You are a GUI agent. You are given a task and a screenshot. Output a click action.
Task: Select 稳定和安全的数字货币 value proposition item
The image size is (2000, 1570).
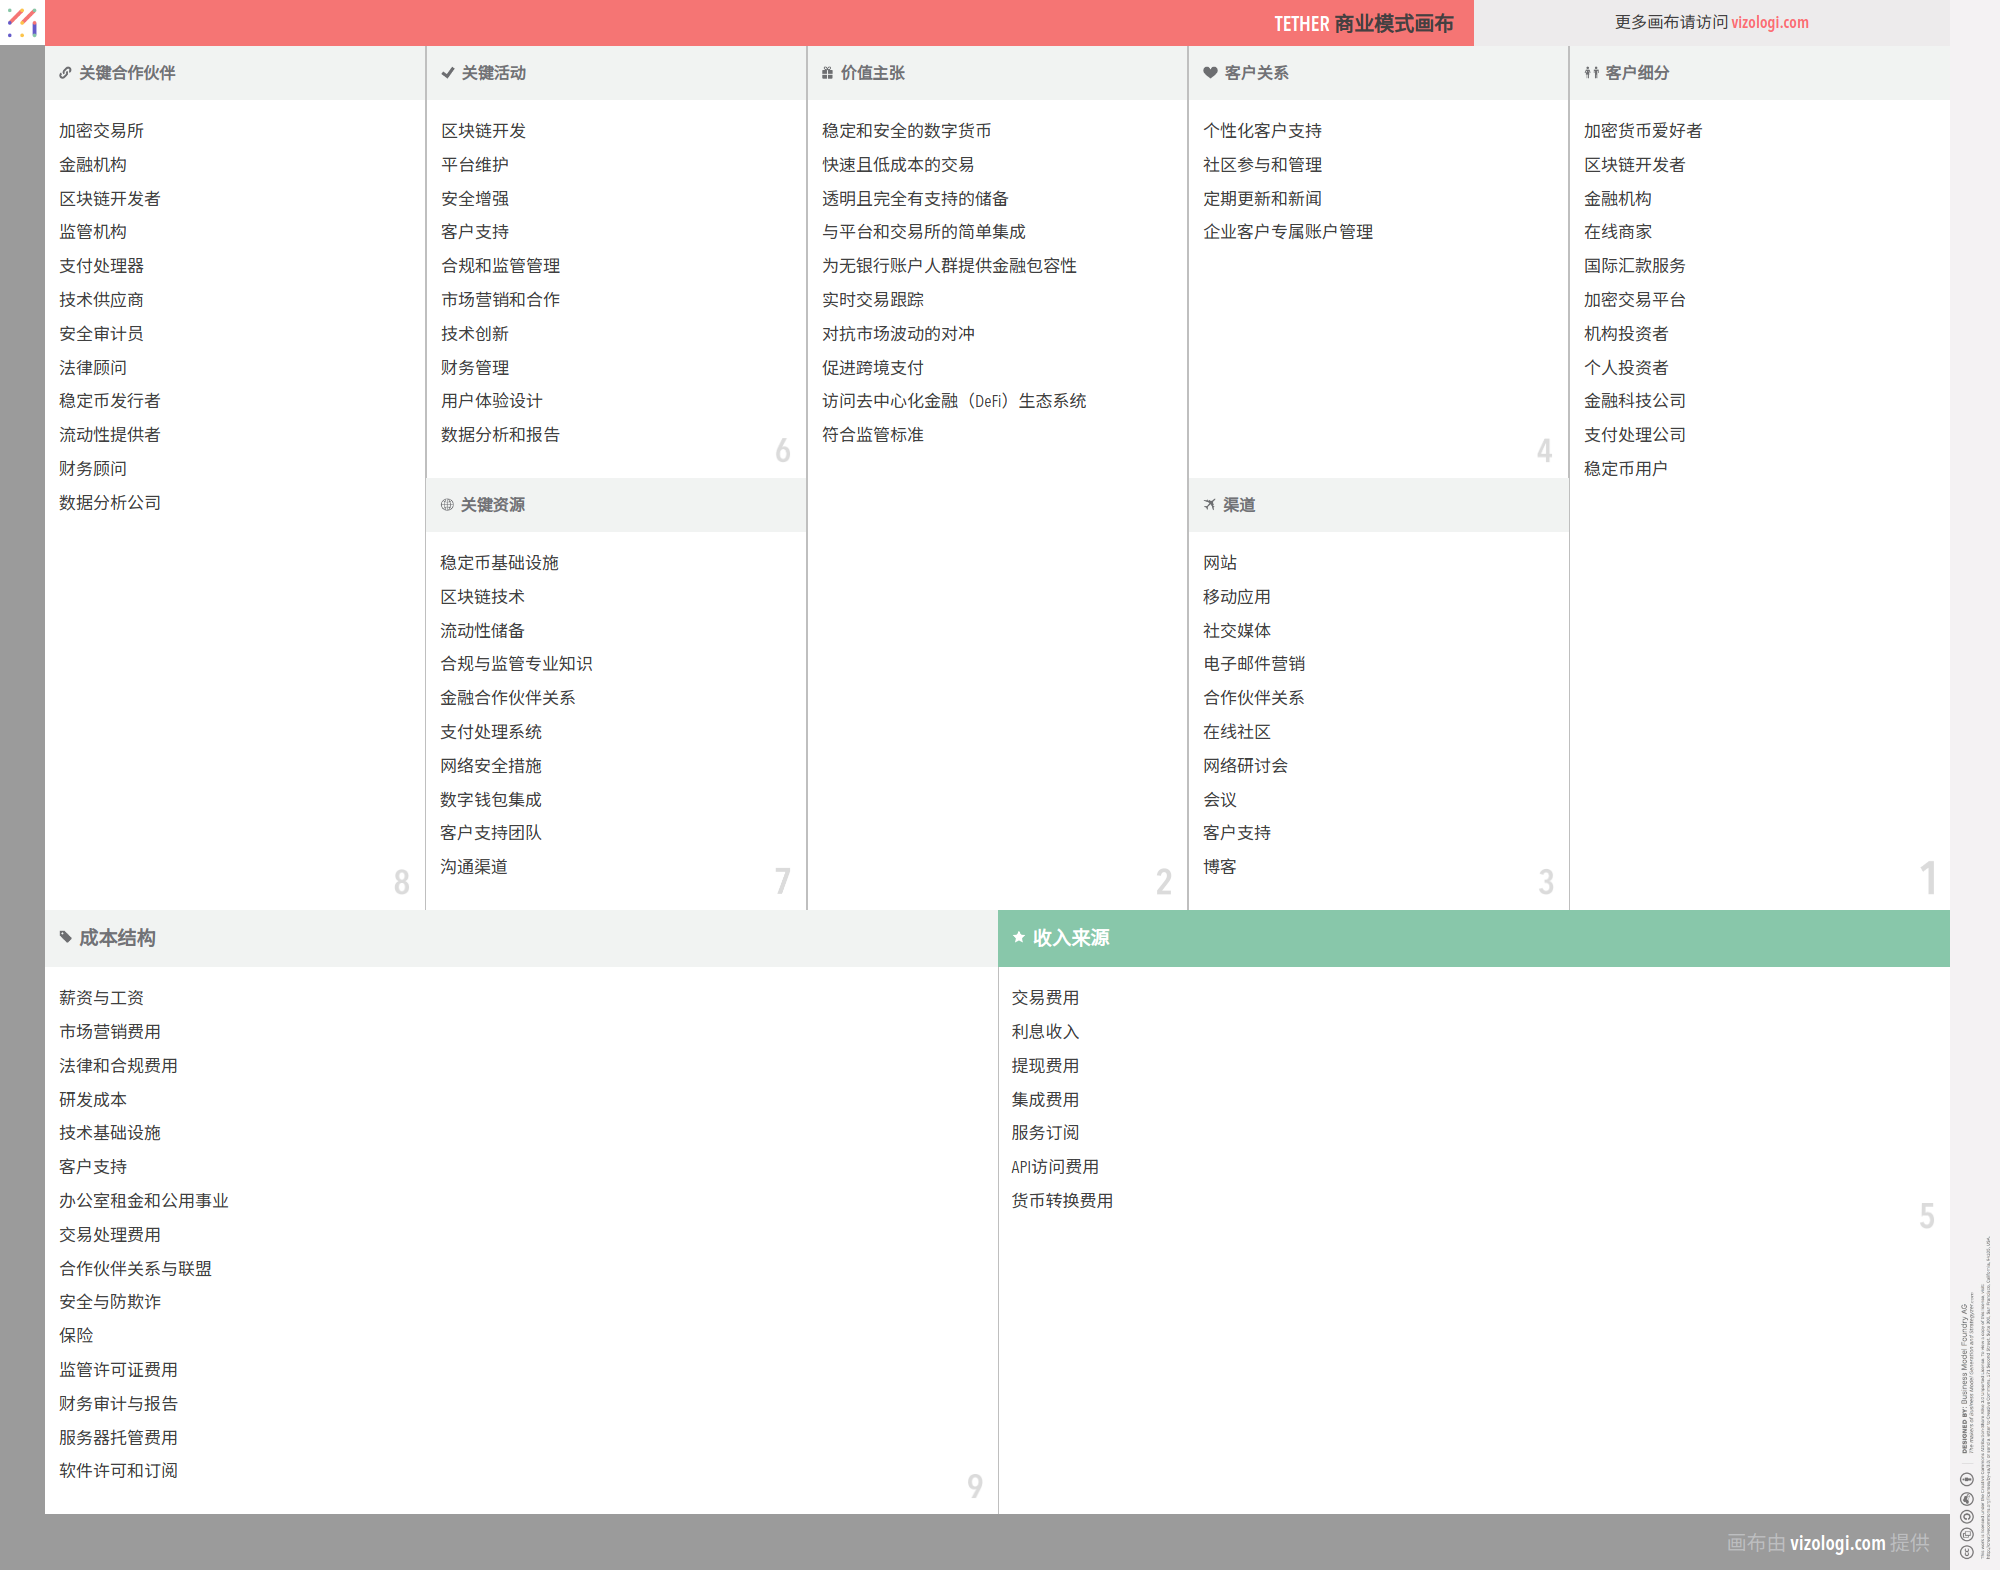coord(906,131)
